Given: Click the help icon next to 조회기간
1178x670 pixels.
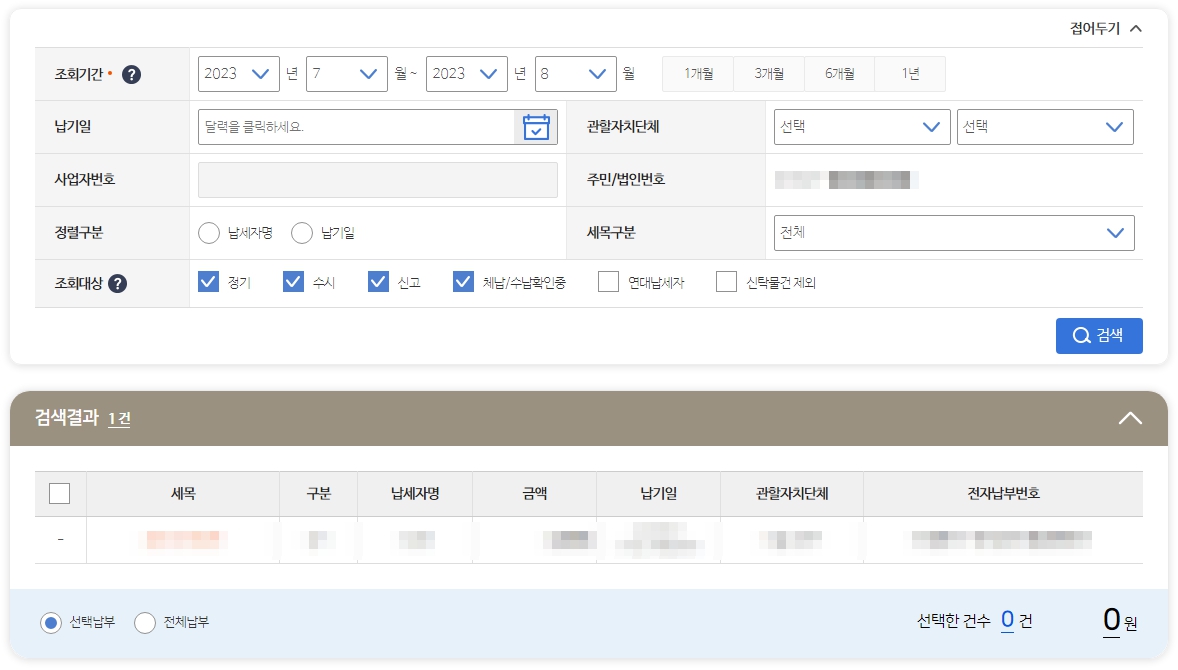Looking at the screenshot, I should [x=129, y=73].
